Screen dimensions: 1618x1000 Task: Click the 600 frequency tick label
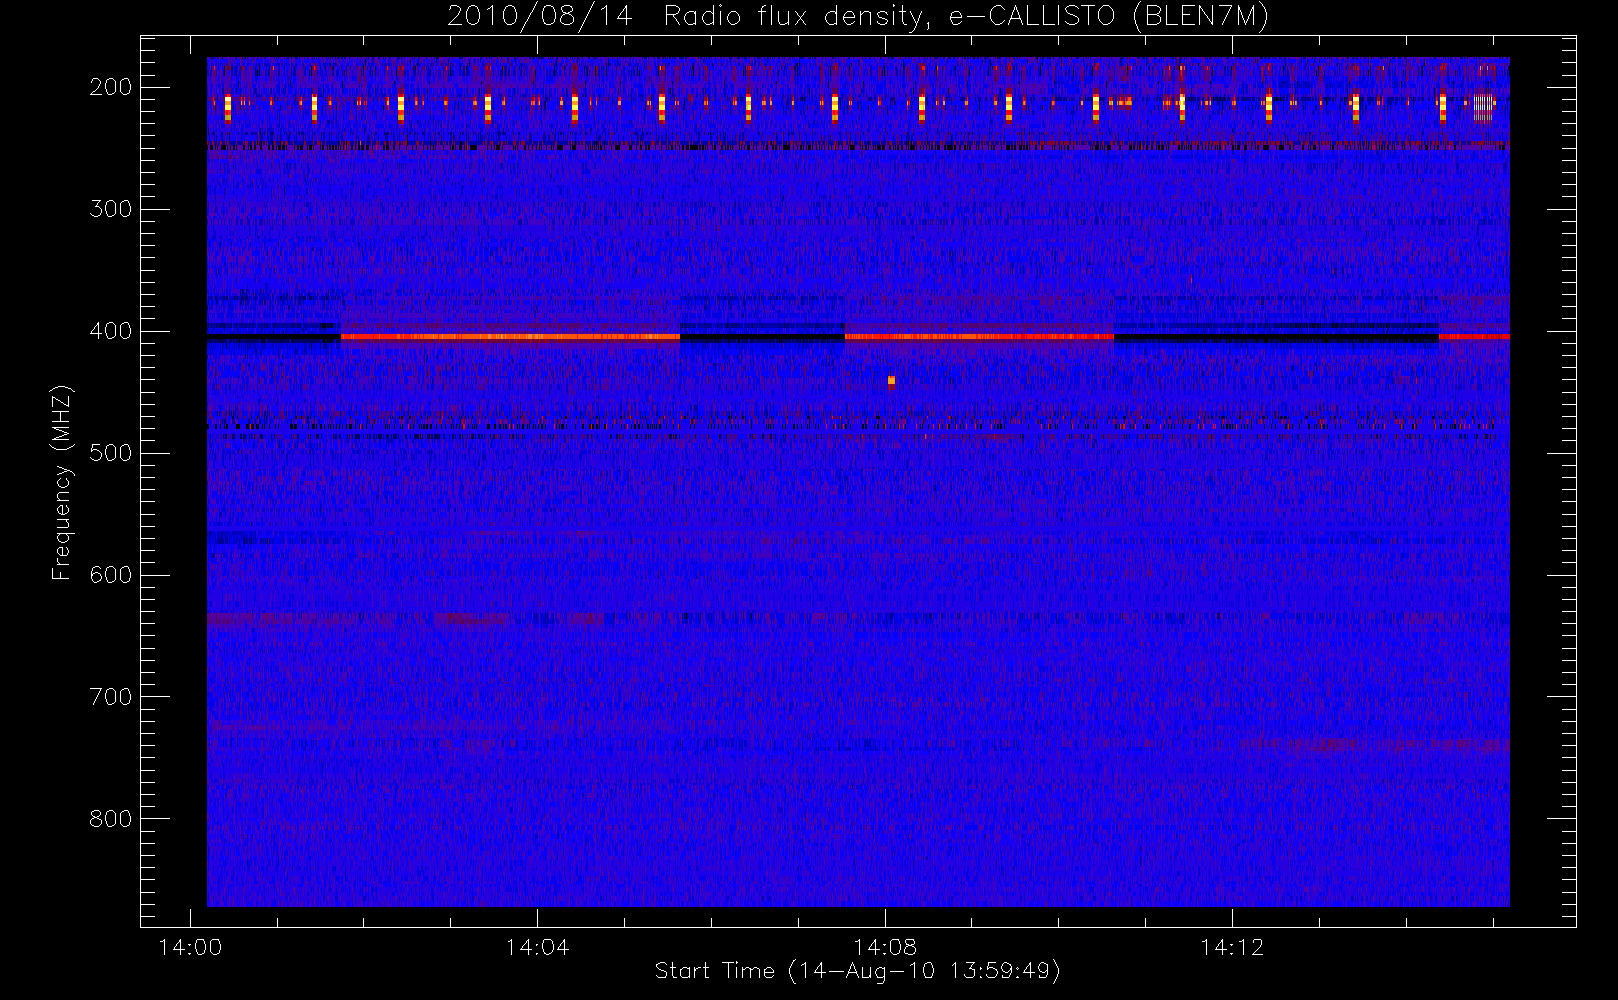click(111, 575)
